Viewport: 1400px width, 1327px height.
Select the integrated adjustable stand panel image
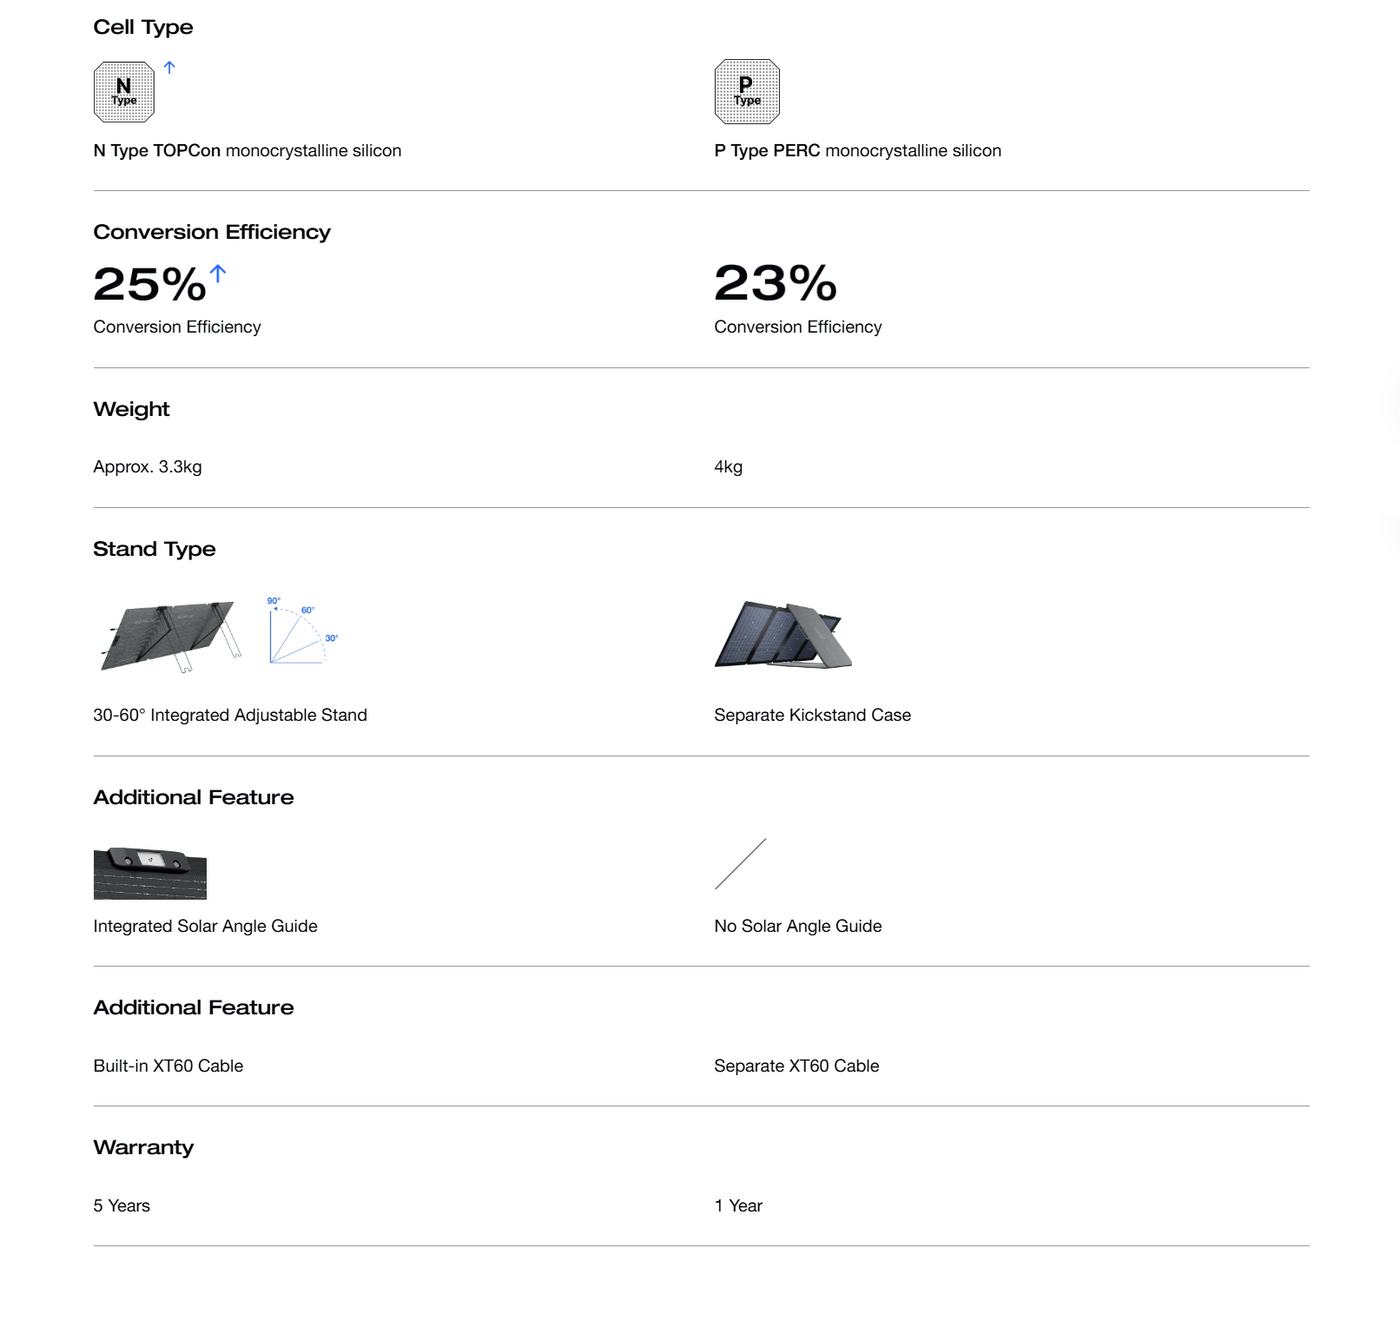point(171,636)
